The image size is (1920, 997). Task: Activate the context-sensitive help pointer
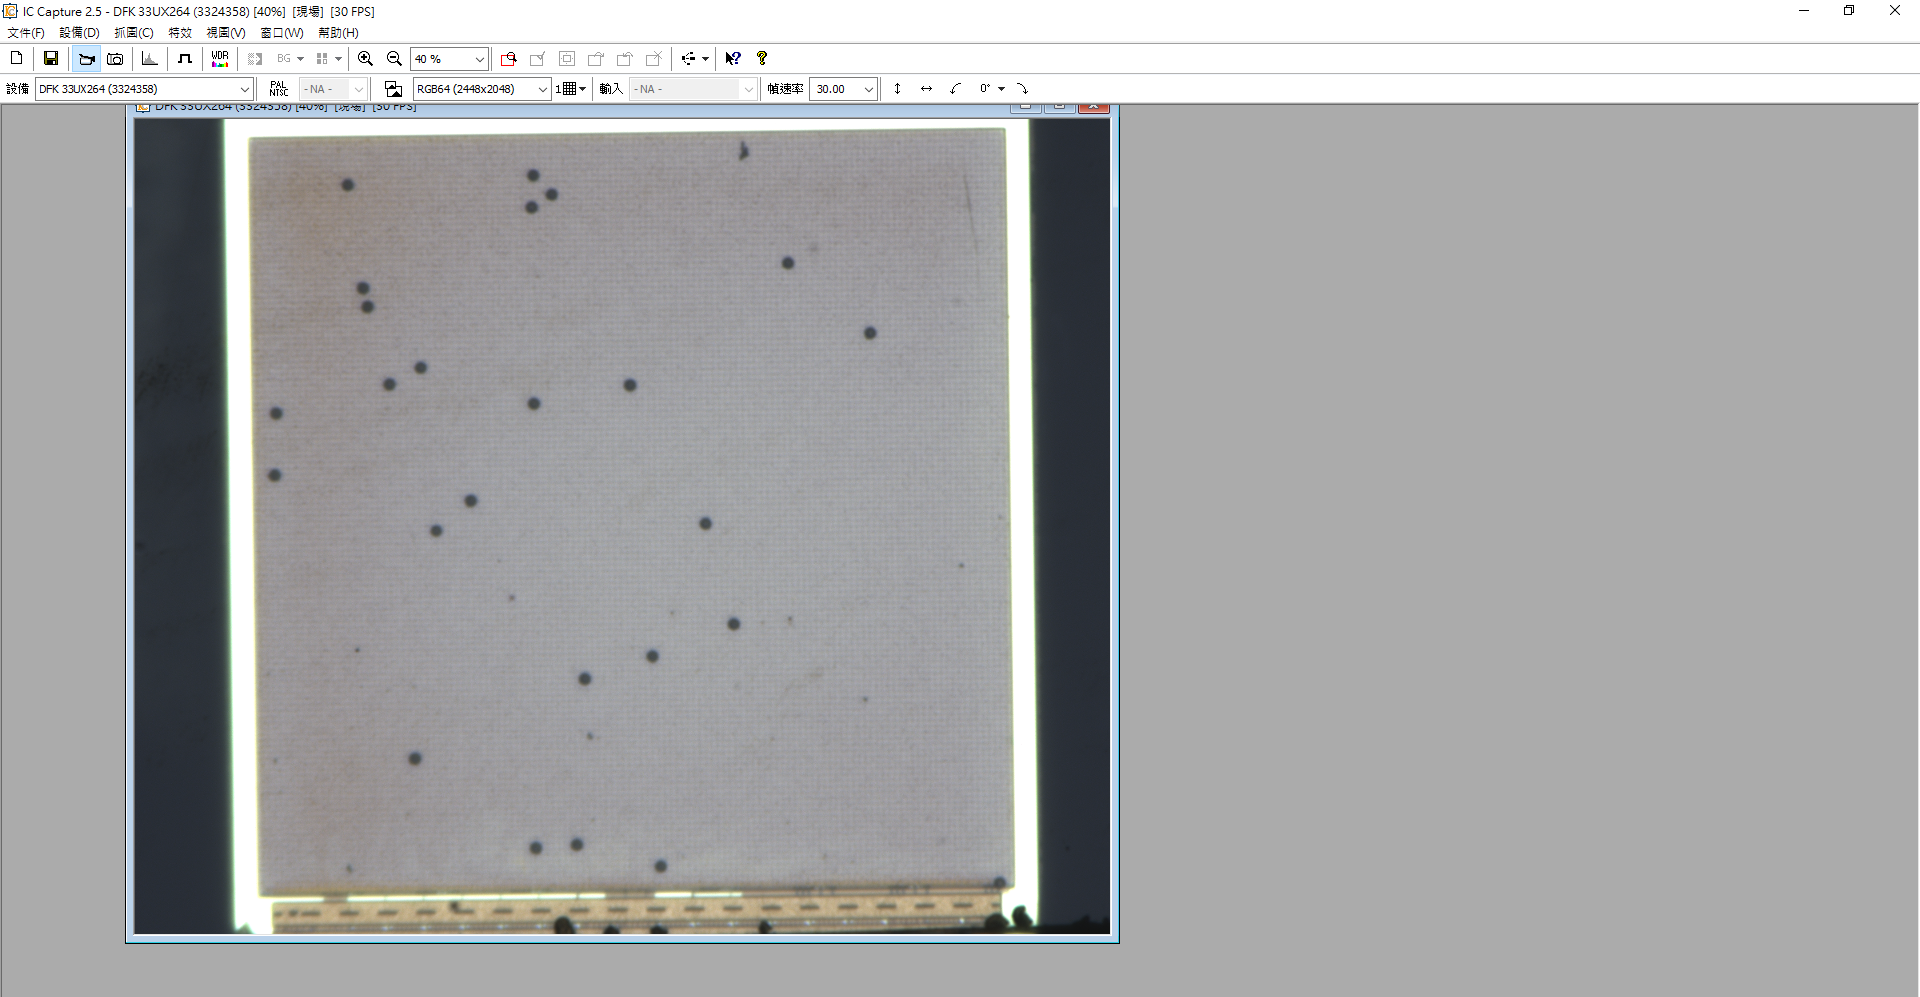(733, 58)
